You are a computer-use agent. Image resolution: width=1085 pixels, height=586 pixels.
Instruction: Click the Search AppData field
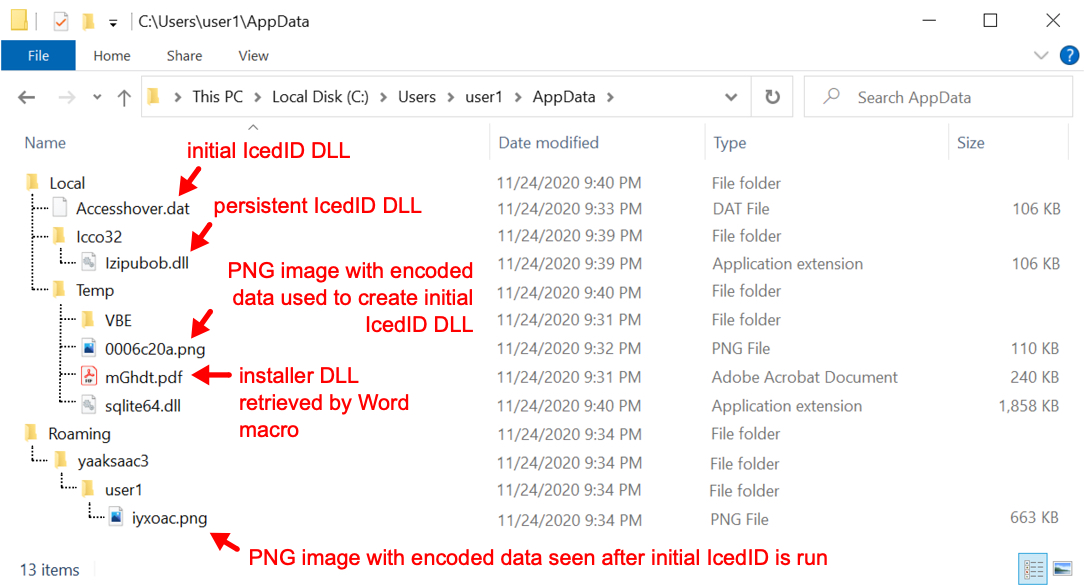(938, 97)
